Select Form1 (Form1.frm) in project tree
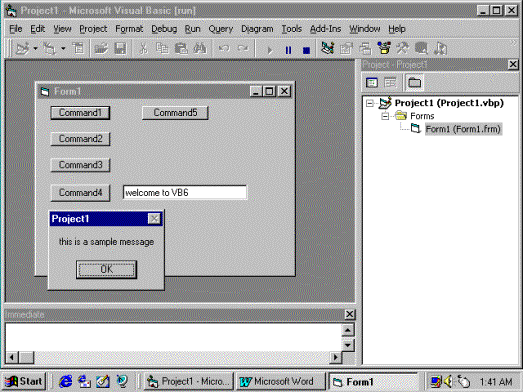 pos(463,129)
